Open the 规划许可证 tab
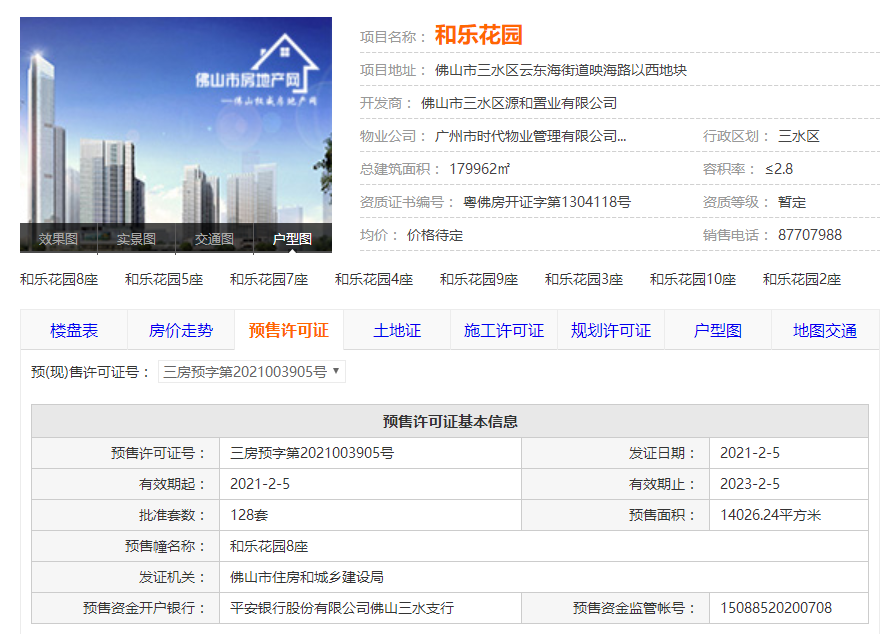 611,330
